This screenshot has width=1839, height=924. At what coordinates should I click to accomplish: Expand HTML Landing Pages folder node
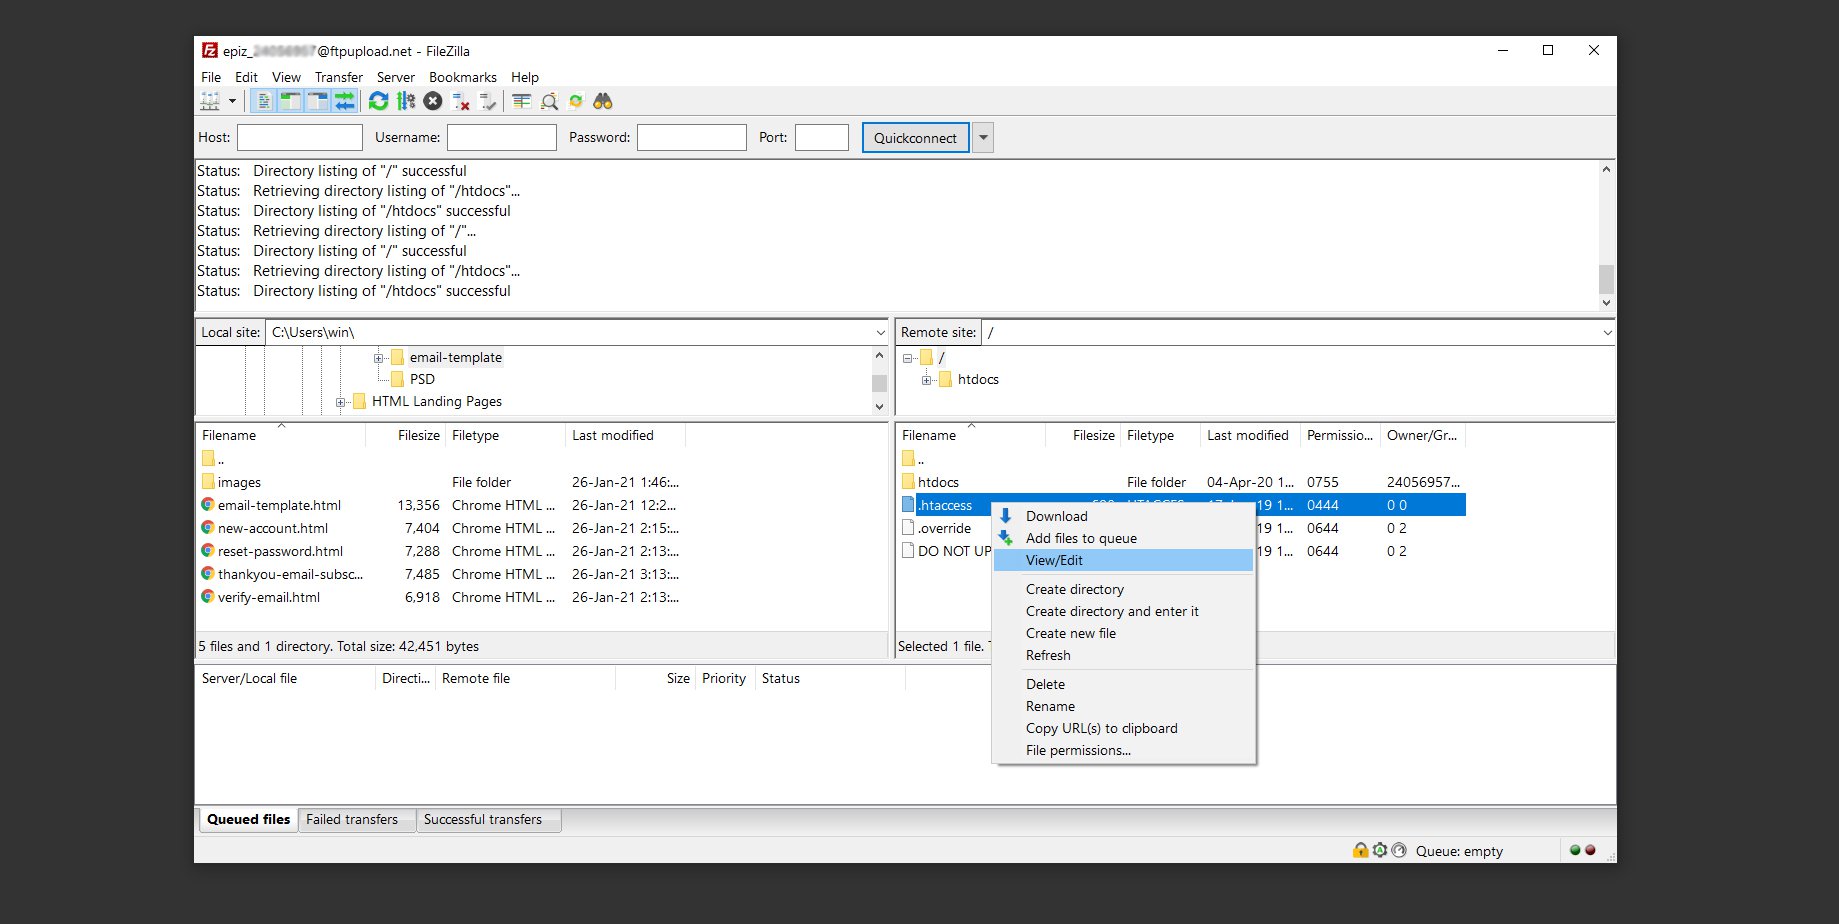coord(341,401)
